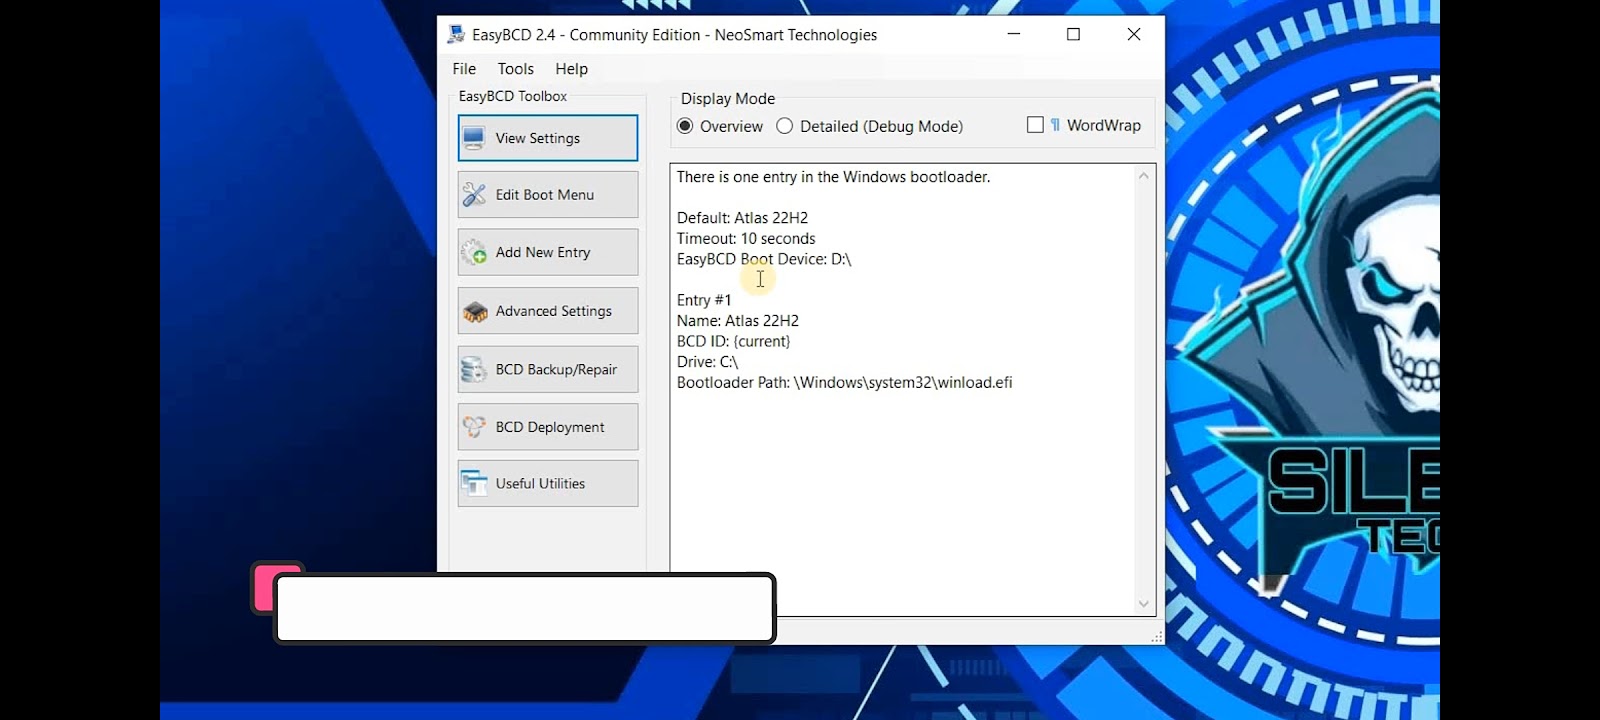Open Advanced Settings
1600x720 pixels.
pyautogui.click(x=548, y=311)
